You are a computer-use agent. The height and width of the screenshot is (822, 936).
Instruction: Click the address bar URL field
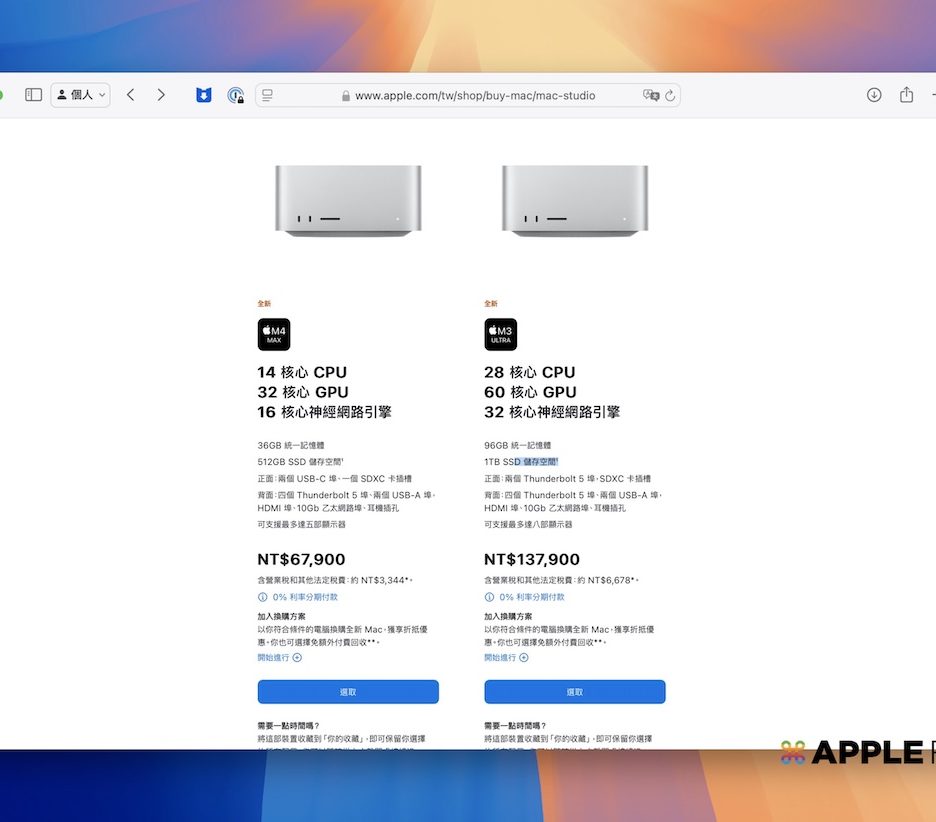474,96
